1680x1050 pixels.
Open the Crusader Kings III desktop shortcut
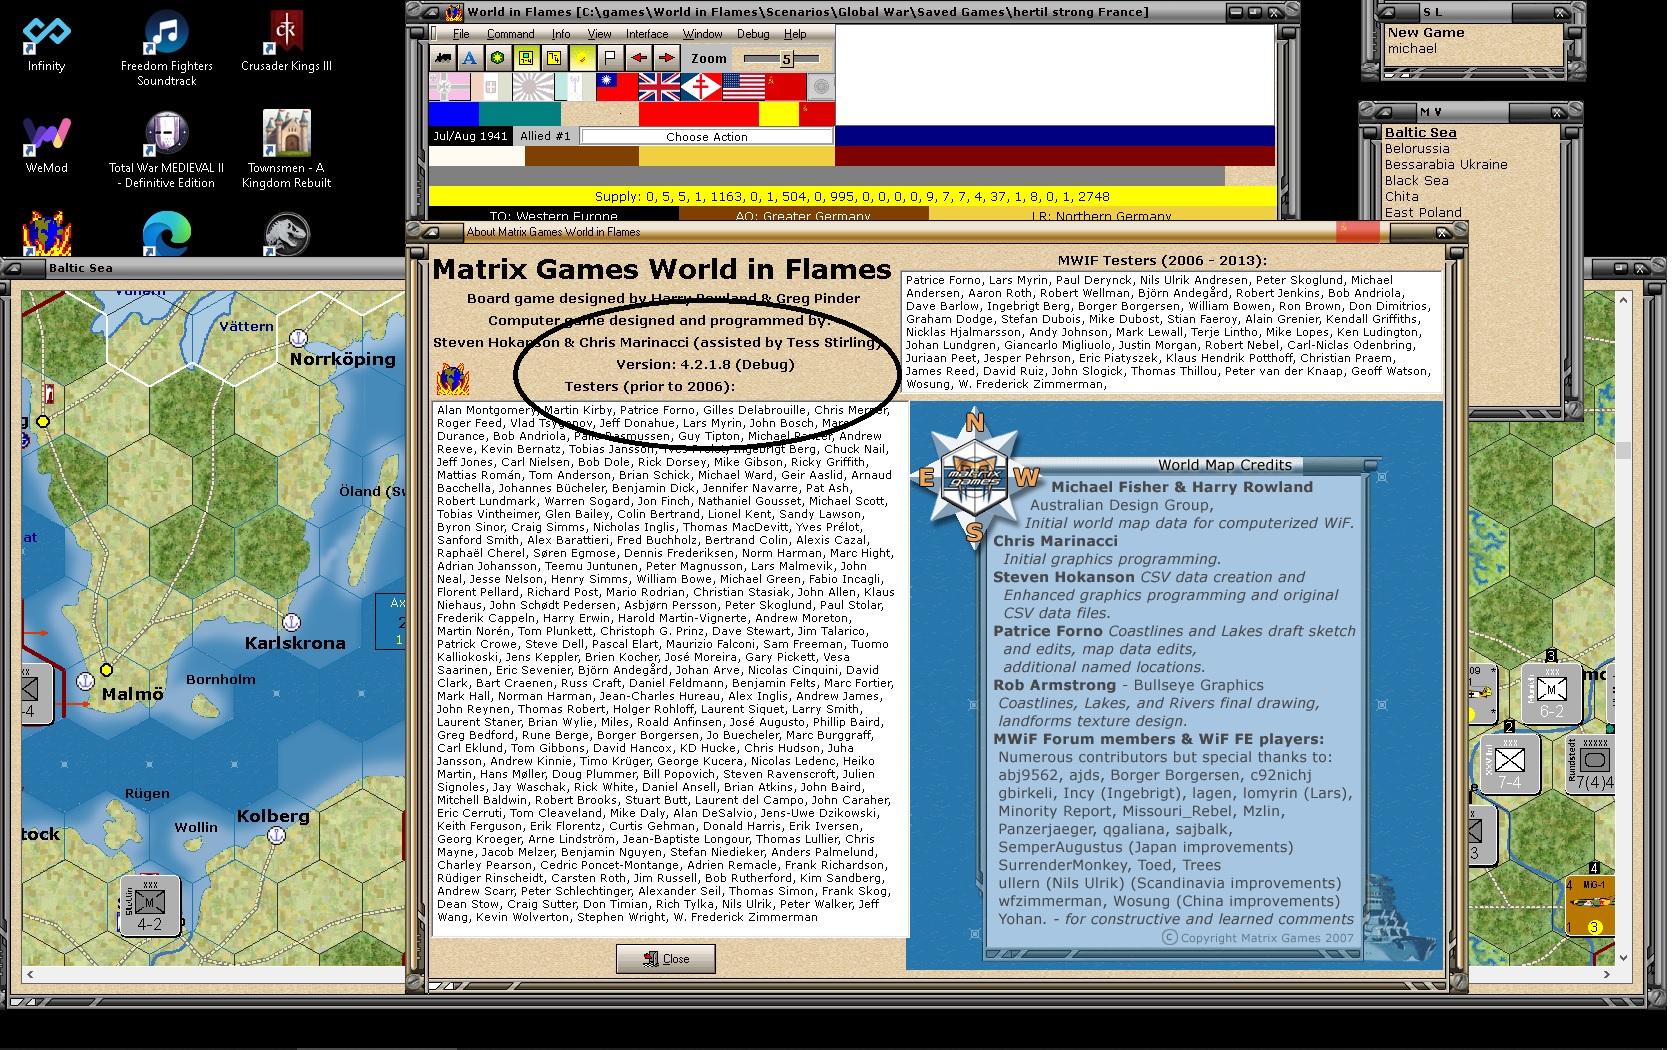[286, 42]
